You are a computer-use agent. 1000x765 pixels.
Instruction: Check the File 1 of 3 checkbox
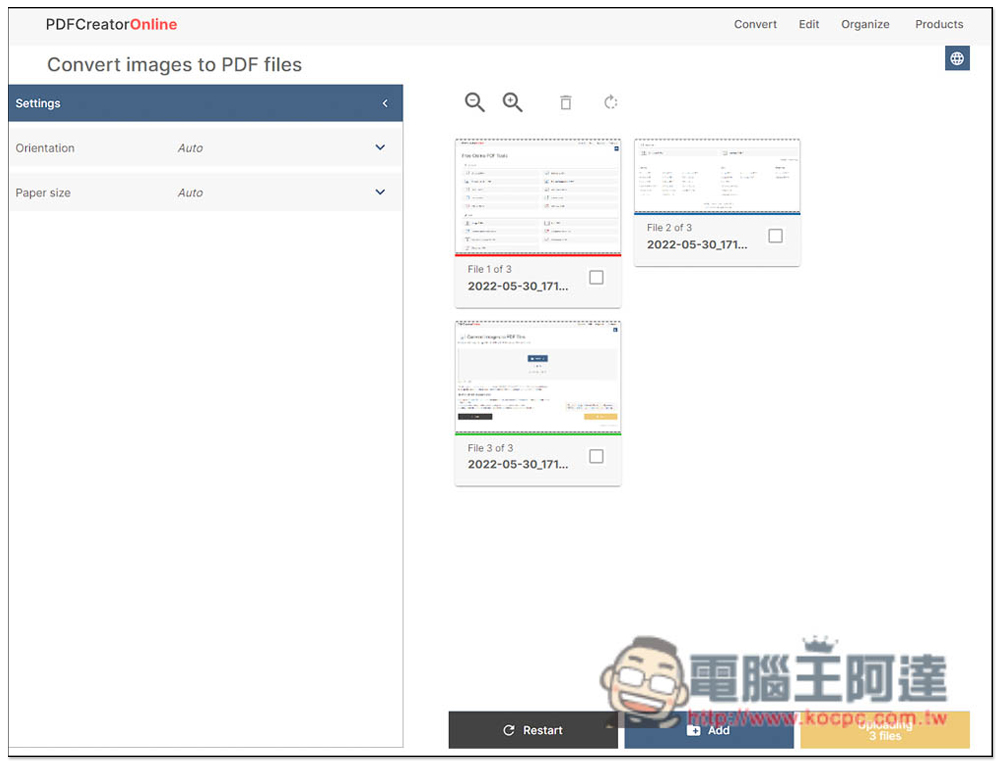click(596, 277)
